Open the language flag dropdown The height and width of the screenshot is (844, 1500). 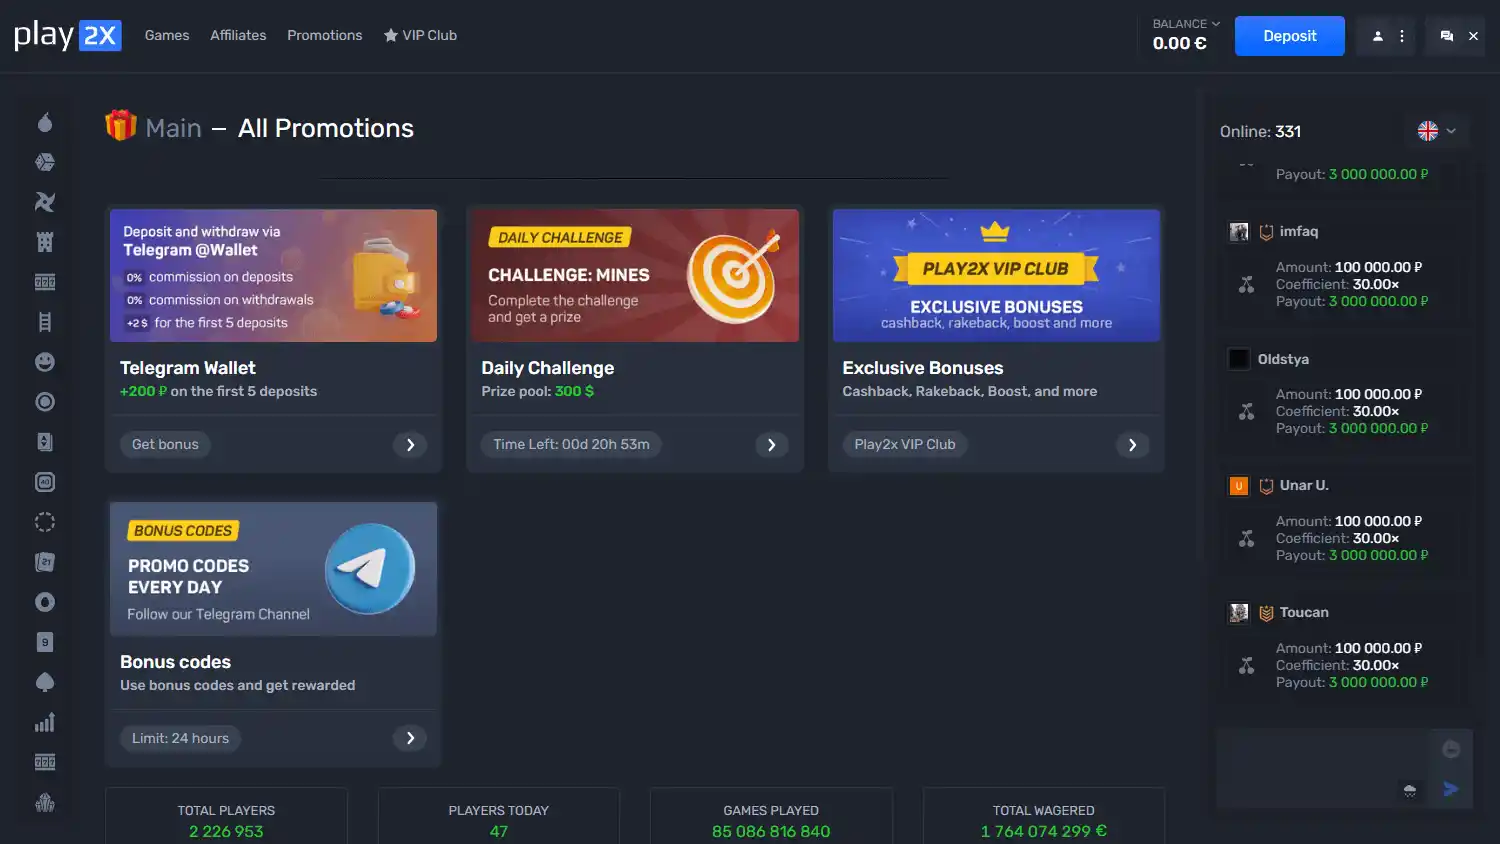click(1437, 131)
